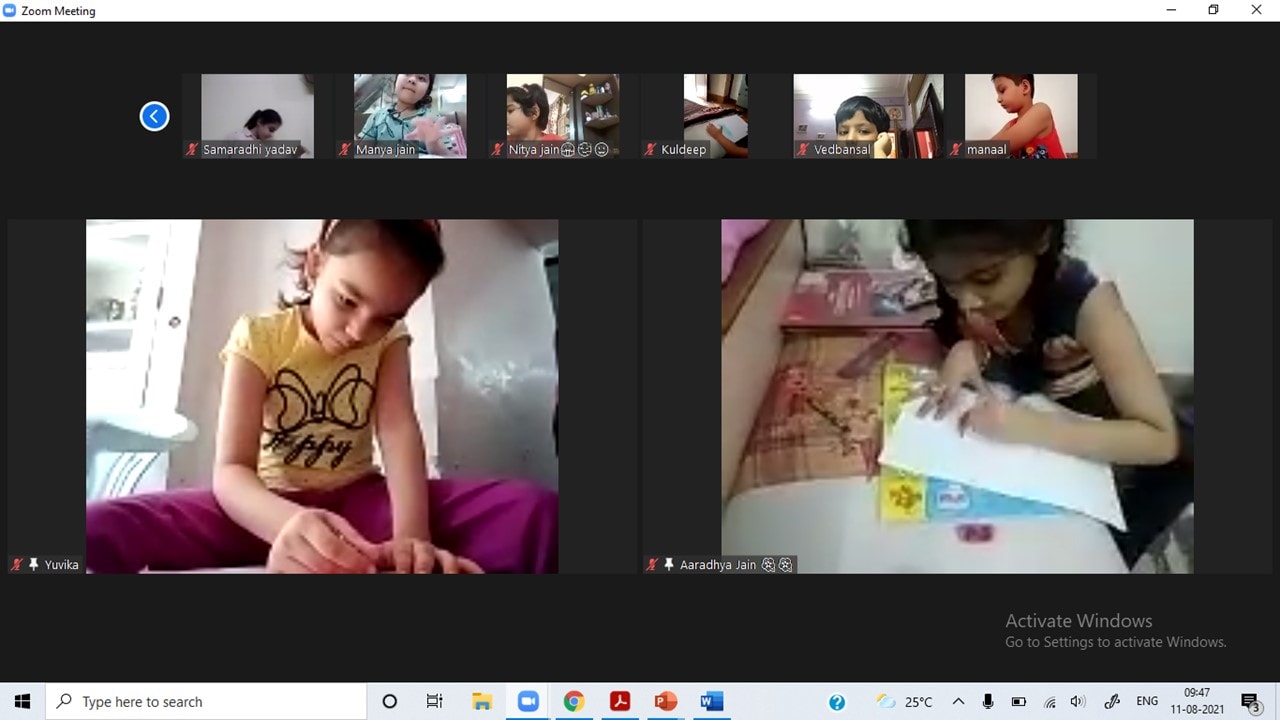The height and width of the screenshot is (720, 1280).
Task: Click Aaradhya Jain's pinned video tile
Action: coord(957,396)
